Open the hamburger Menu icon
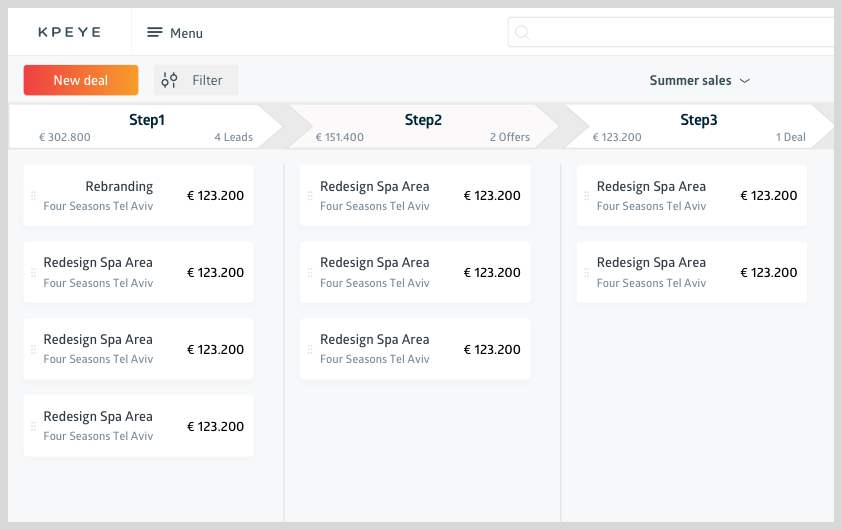The image size is (842, 530). (155, 33)
